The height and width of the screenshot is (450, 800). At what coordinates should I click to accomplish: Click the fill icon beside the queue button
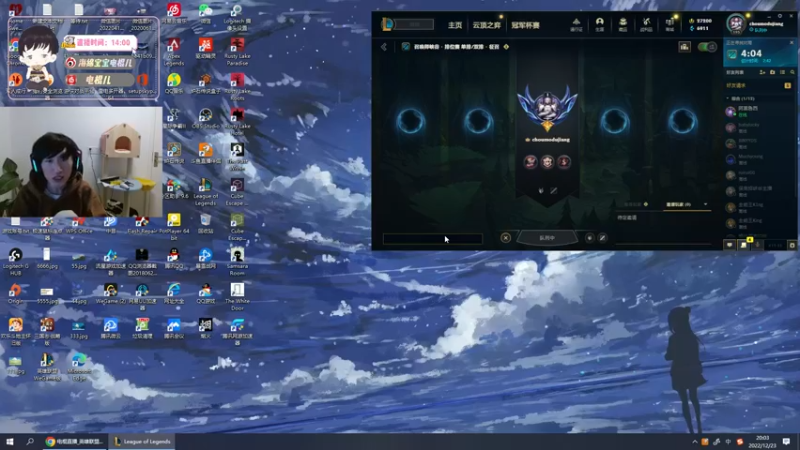(x=603, y=238)
